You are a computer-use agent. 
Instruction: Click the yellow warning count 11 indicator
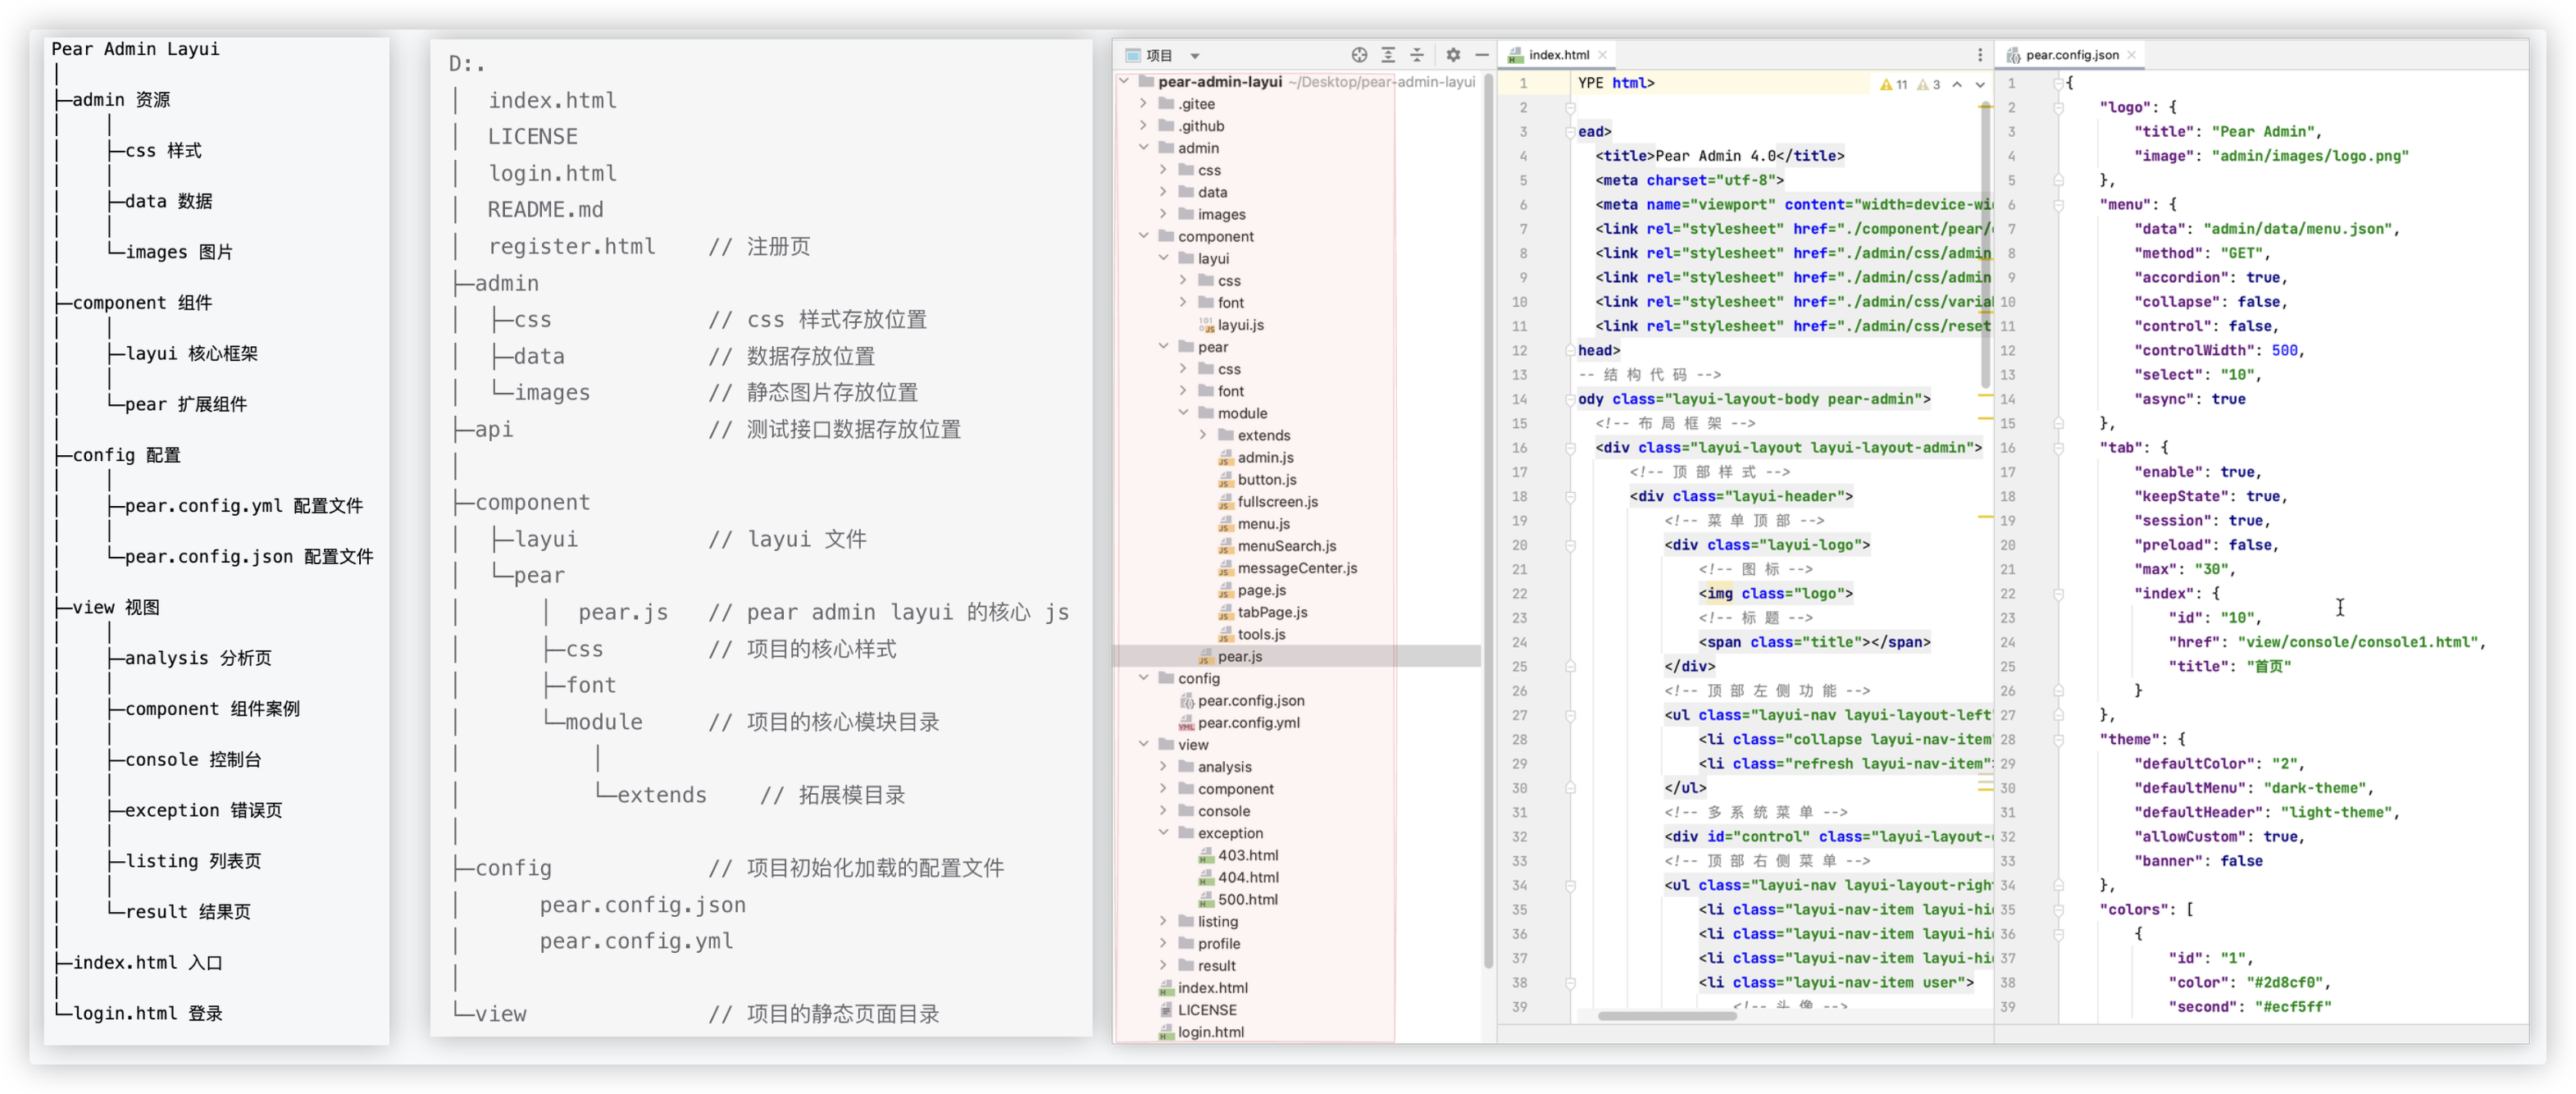1894,85
